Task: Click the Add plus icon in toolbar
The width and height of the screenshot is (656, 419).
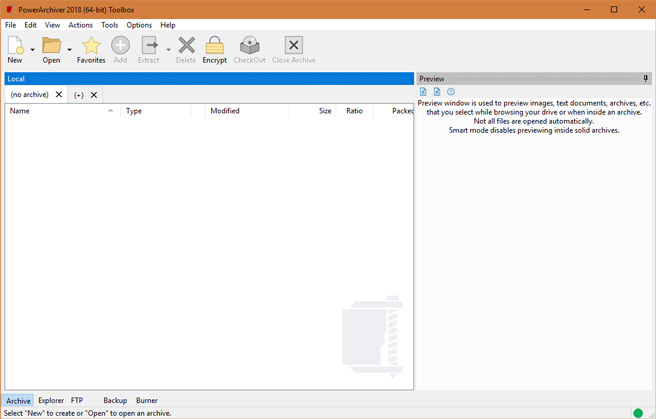Action: (120, 46)
